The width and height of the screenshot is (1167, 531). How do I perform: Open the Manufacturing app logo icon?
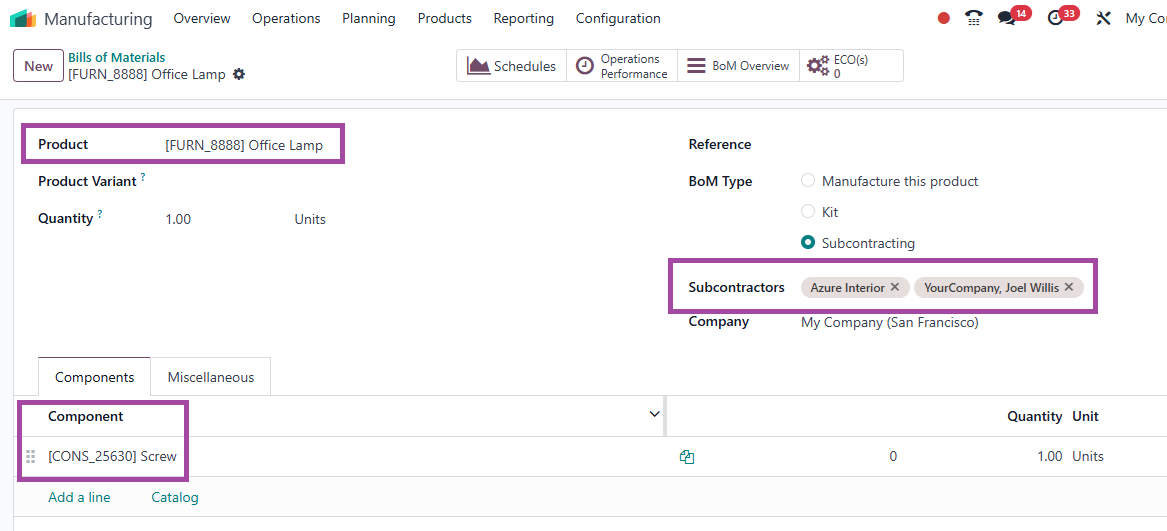(x=23, y=19)
